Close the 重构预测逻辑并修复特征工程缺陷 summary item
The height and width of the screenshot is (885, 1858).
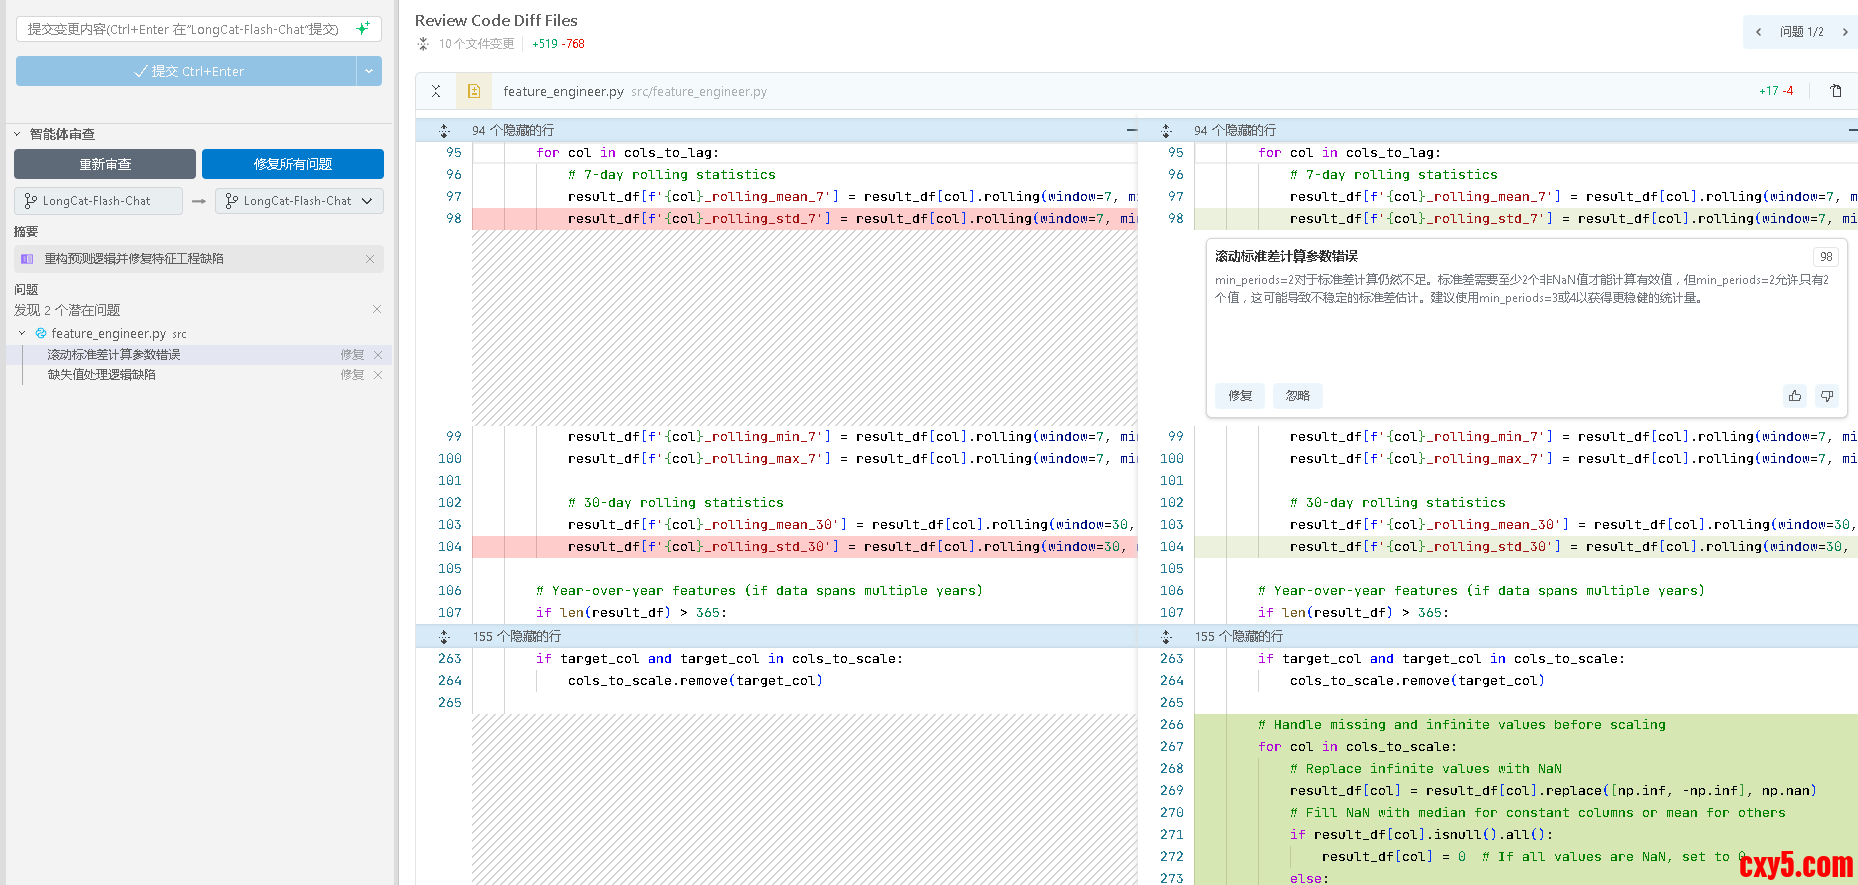pos(370,259)
